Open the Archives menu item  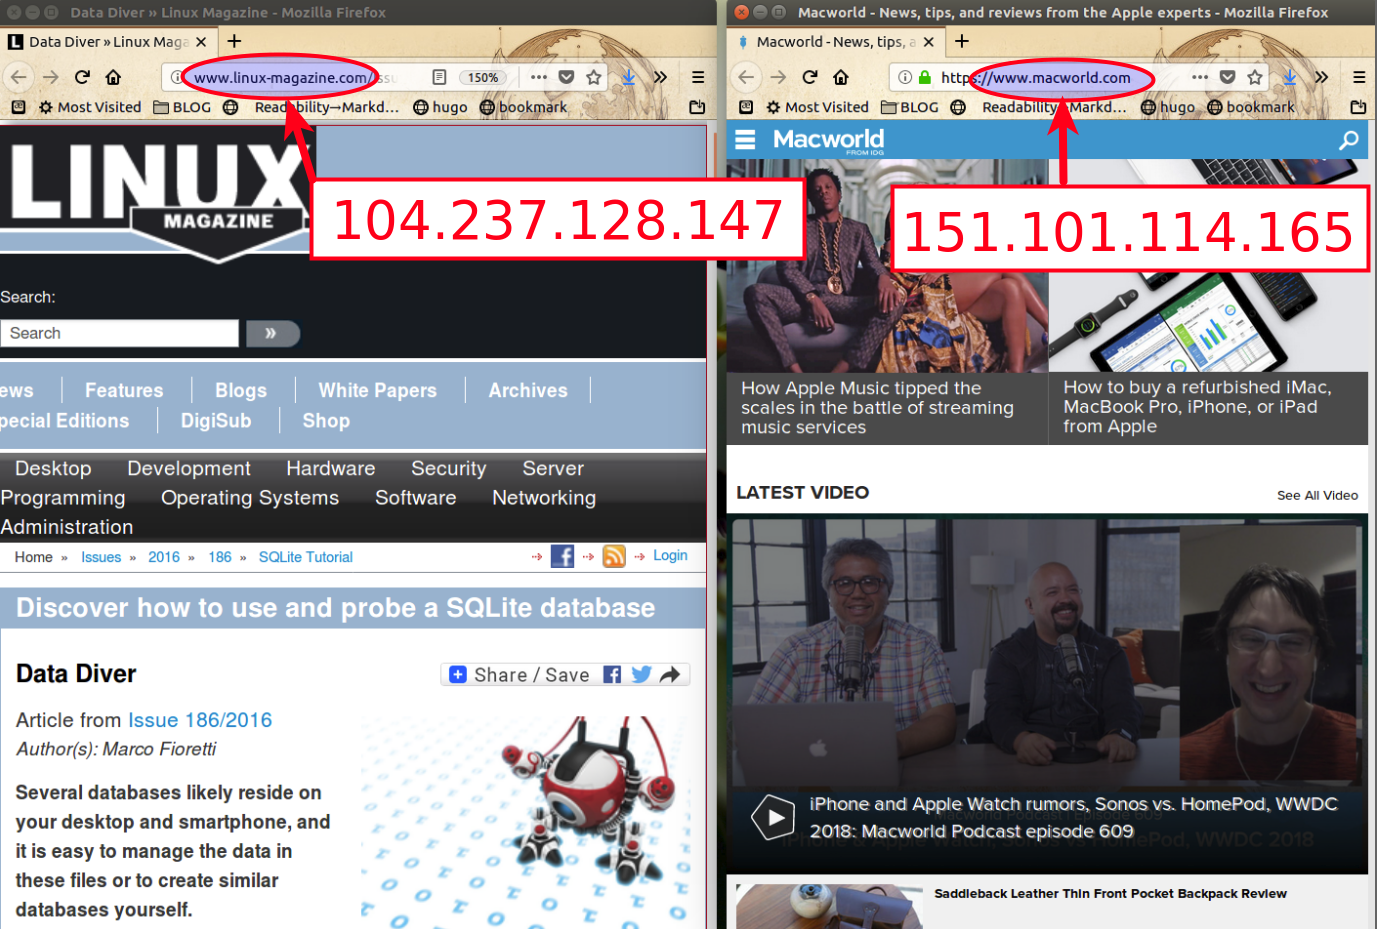(528, 390)
